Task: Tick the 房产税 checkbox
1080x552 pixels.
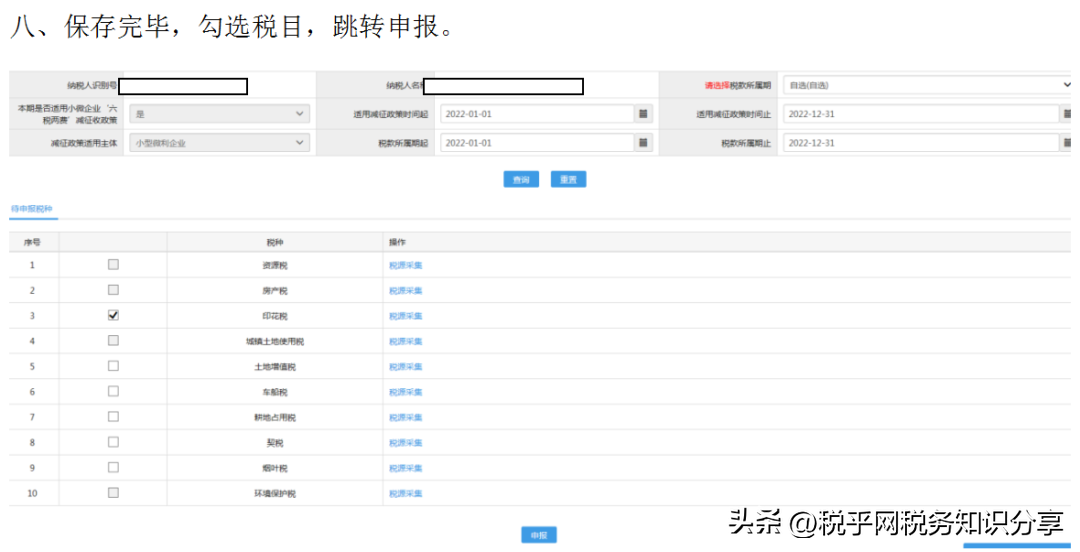Action: click(x=113, y=290)
